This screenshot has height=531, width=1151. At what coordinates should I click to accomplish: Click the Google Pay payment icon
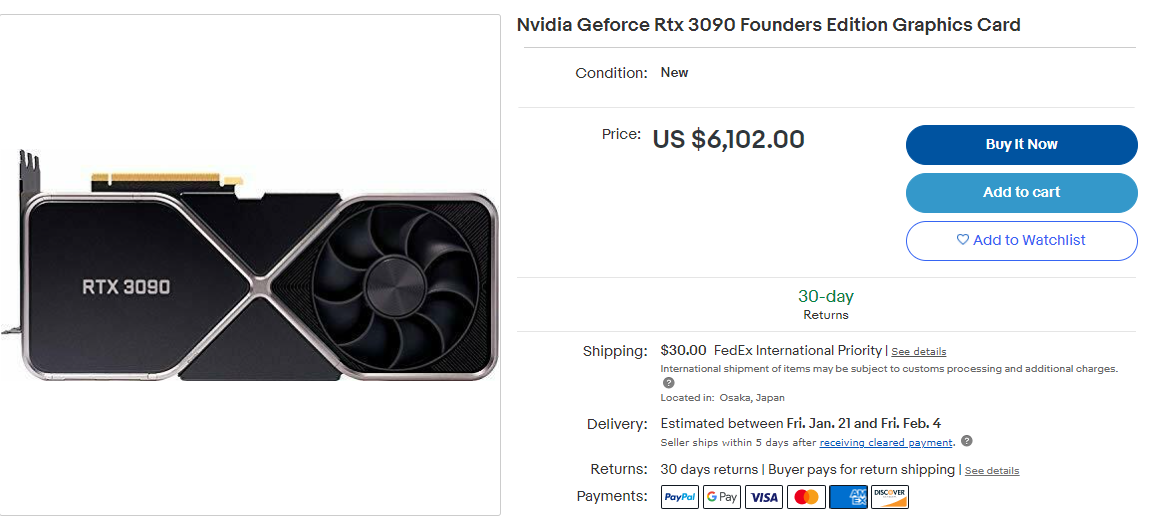[722, 497]
